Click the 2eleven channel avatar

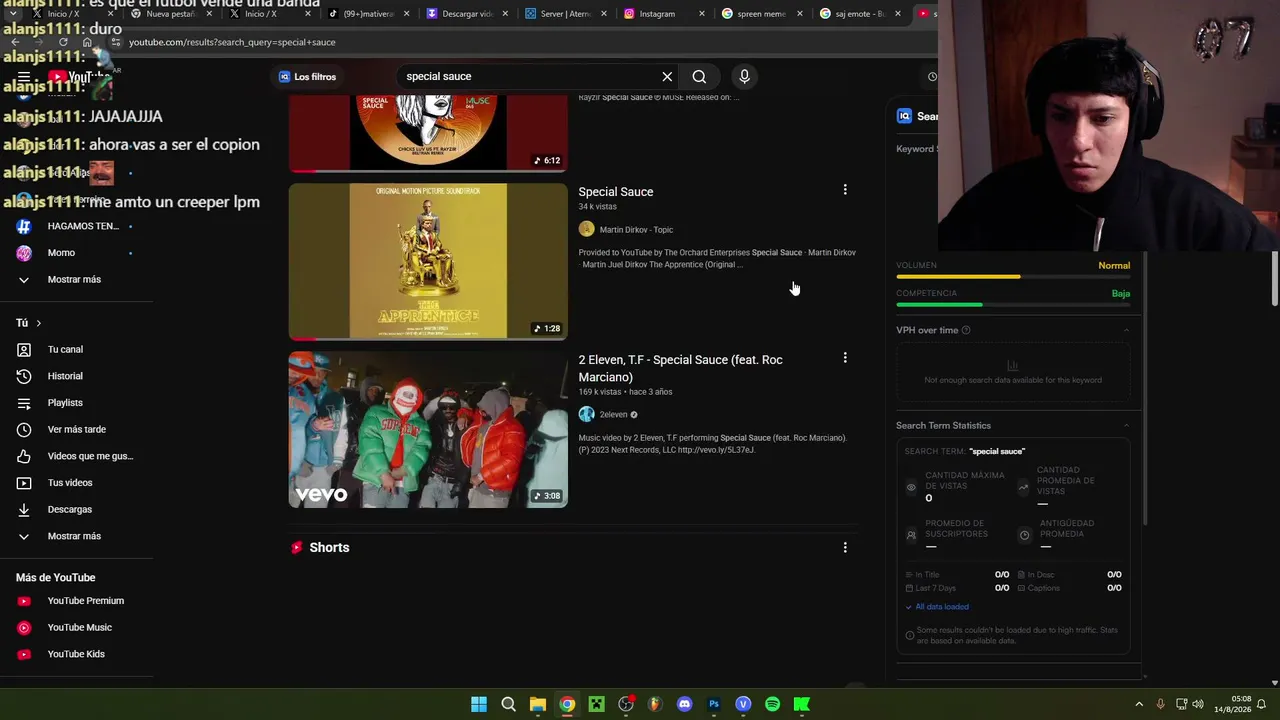click(586, 414)
